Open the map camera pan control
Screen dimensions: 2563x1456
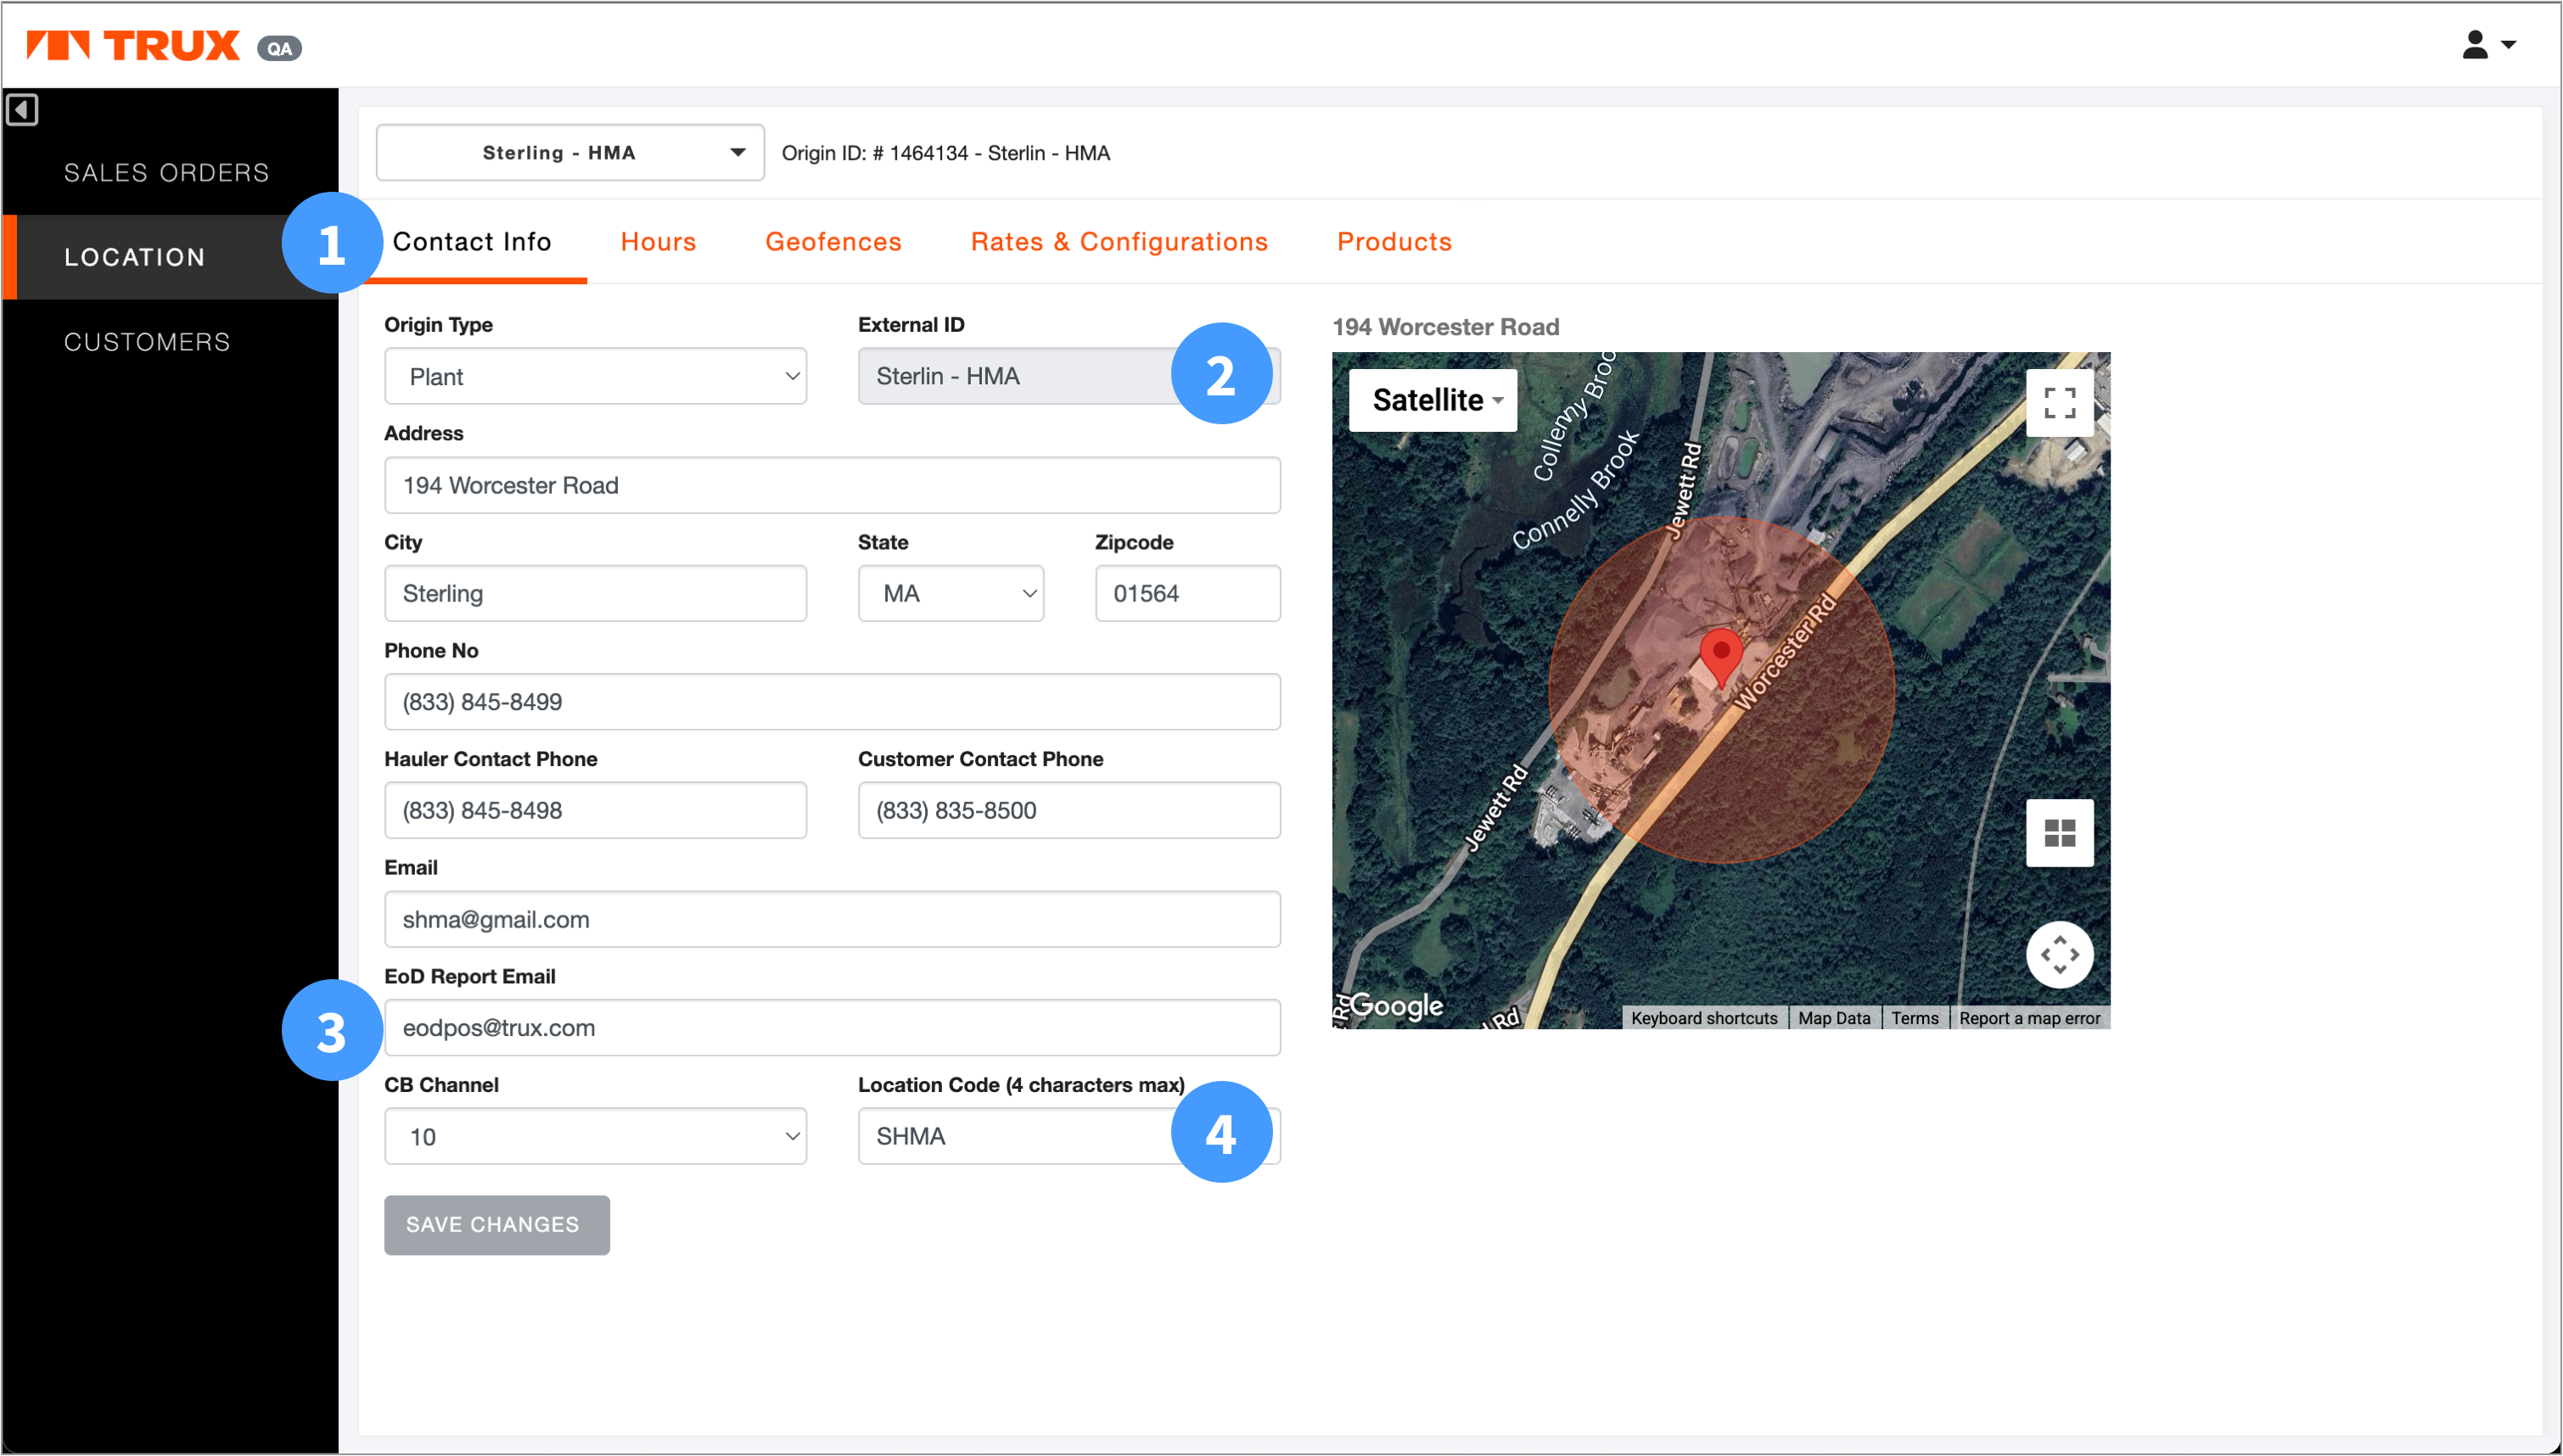2059,954
